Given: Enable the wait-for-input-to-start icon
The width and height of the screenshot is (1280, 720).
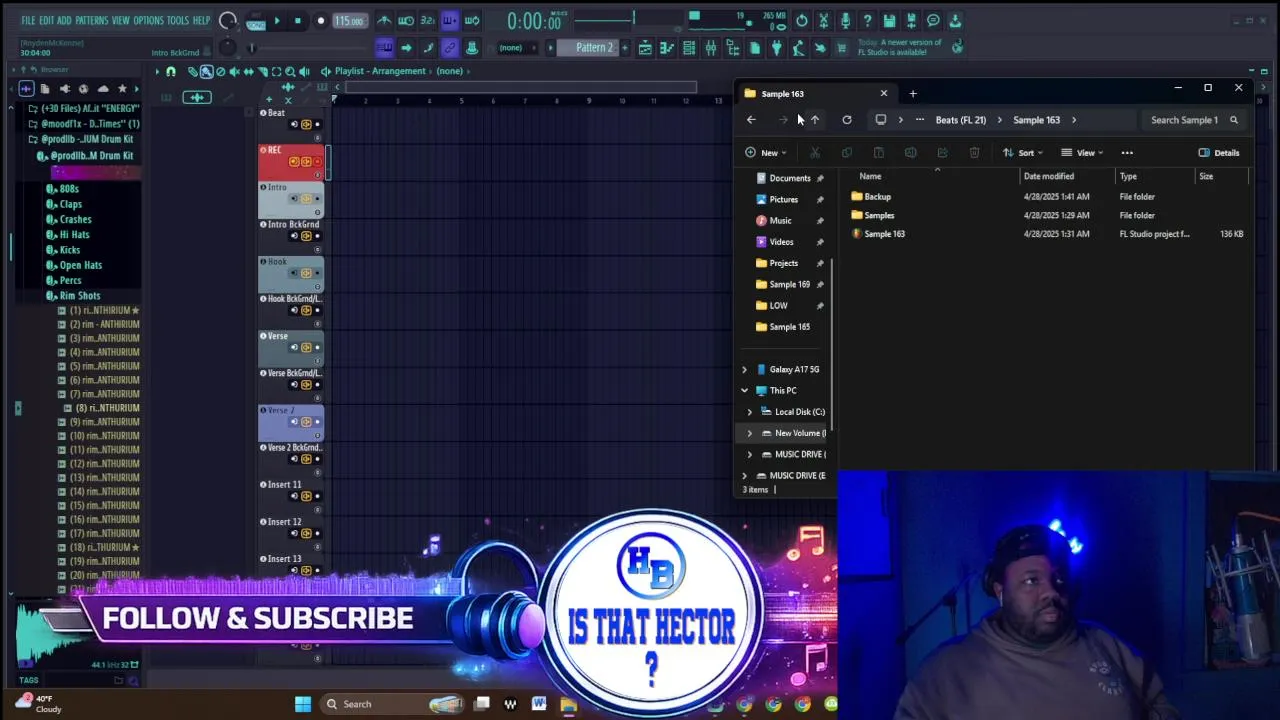Looking at the screenshot, I should [x=406, y=20].
